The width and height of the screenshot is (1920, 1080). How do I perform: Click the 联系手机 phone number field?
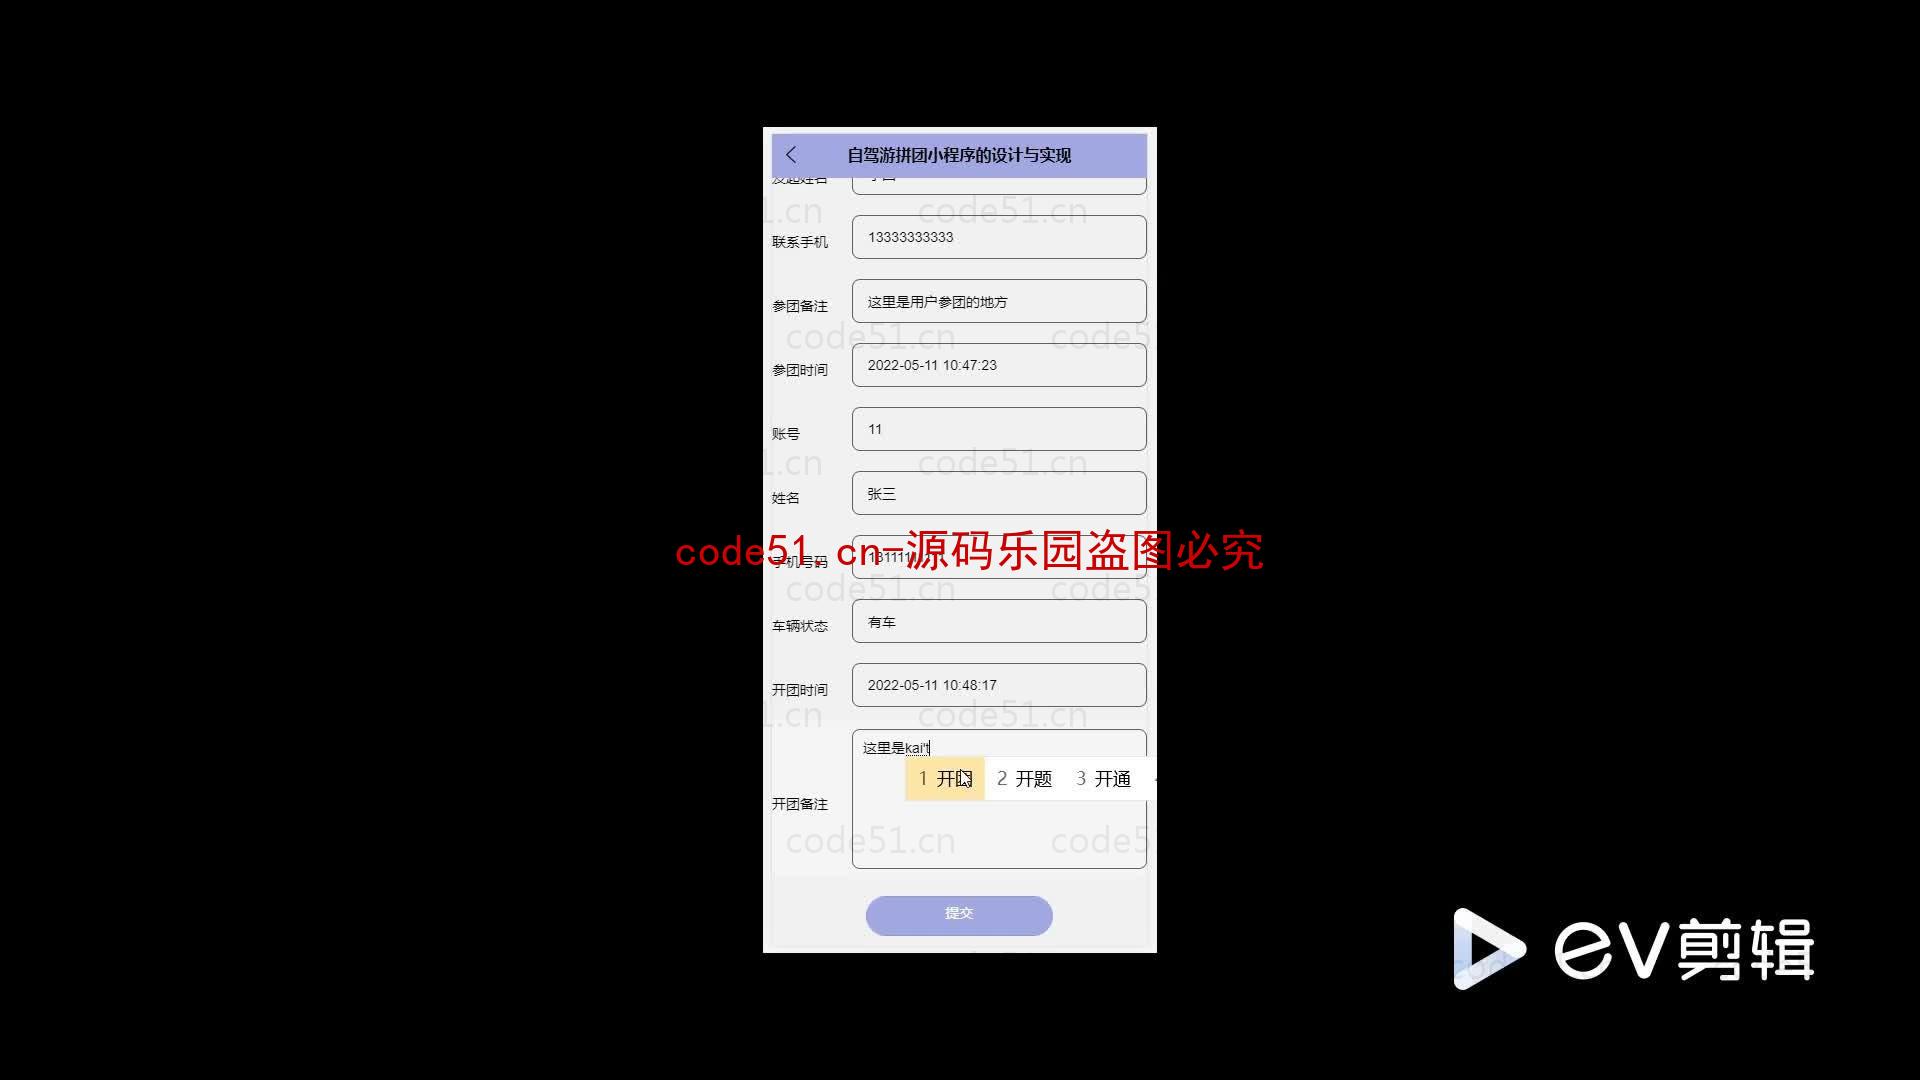(998, 237)
